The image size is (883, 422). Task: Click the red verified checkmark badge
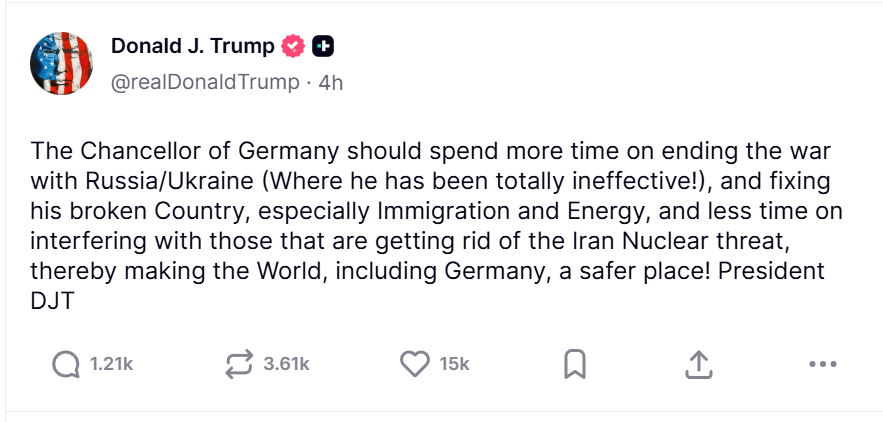pos(293,46)
